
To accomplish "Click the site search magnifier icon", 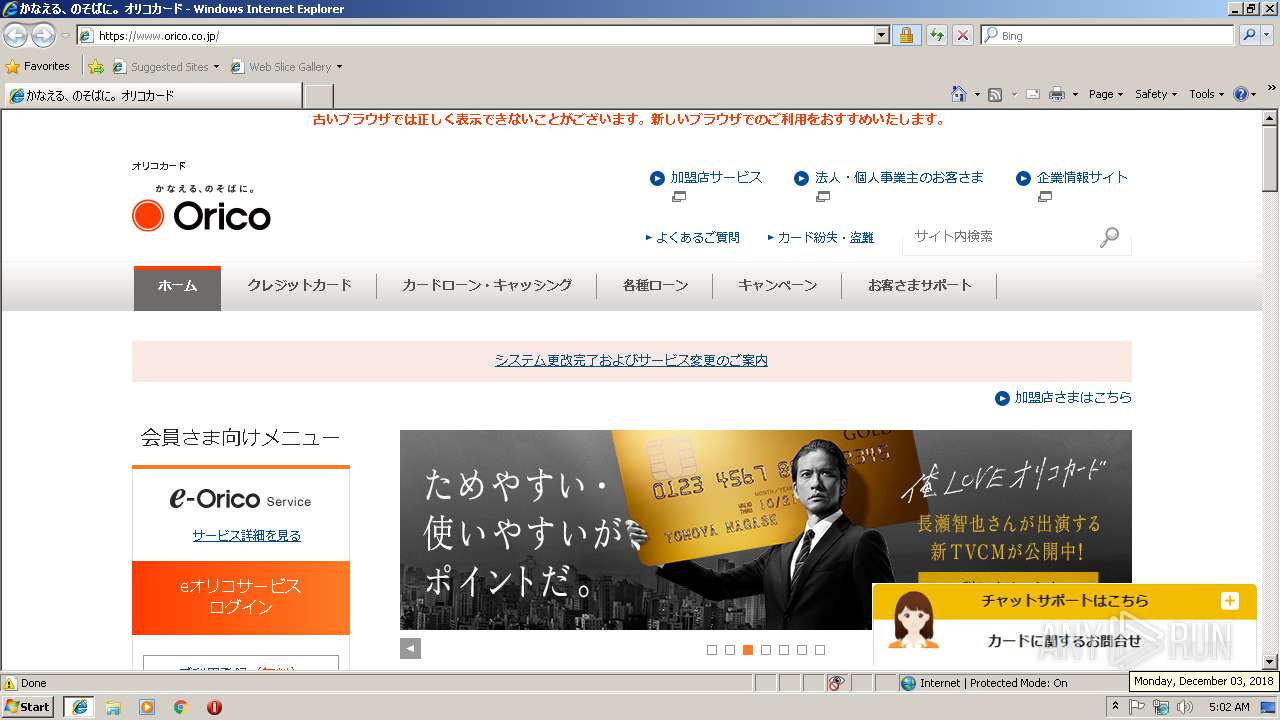I will tap(1109, 237).
